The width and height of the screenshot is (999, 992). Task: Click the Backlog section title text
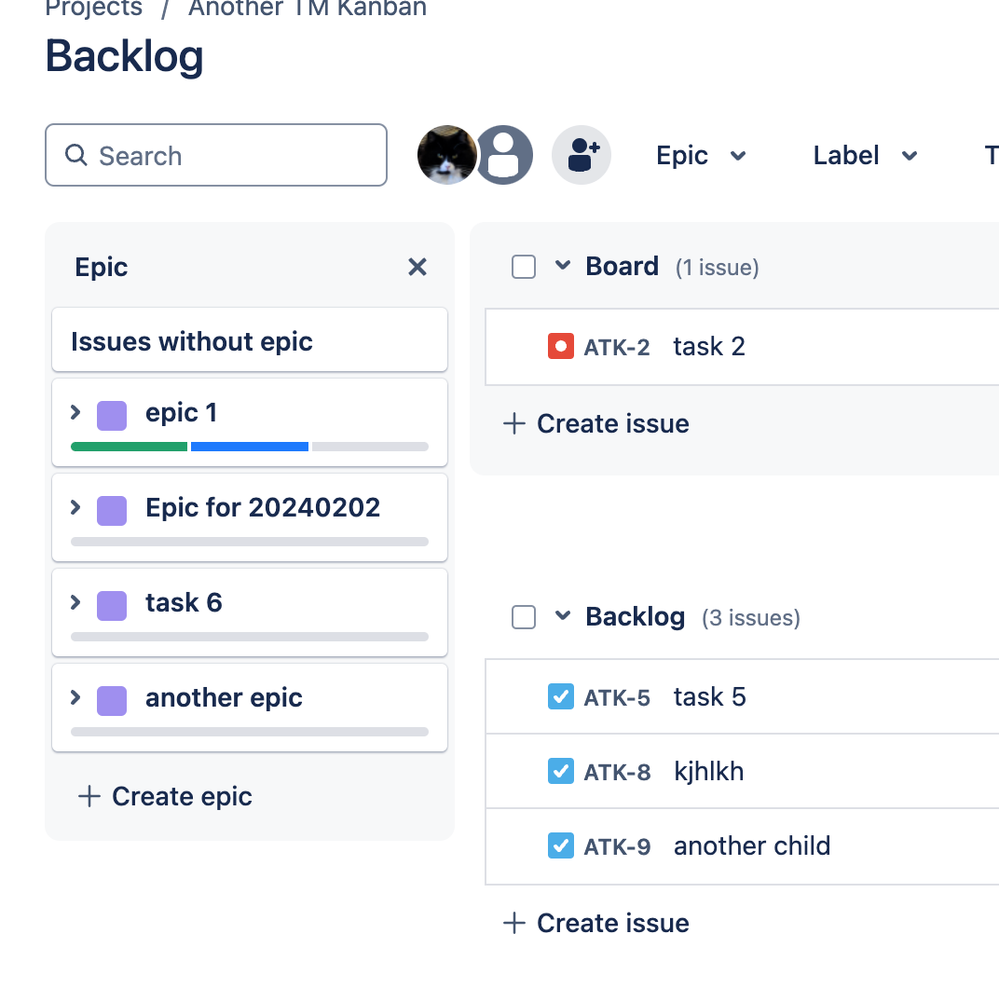pos(635,617)
